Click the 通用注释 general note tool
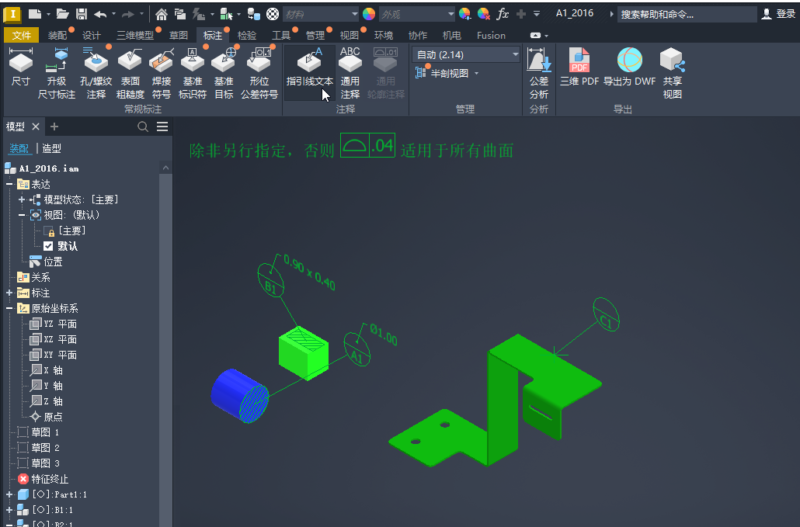 [x=350, y=72]
